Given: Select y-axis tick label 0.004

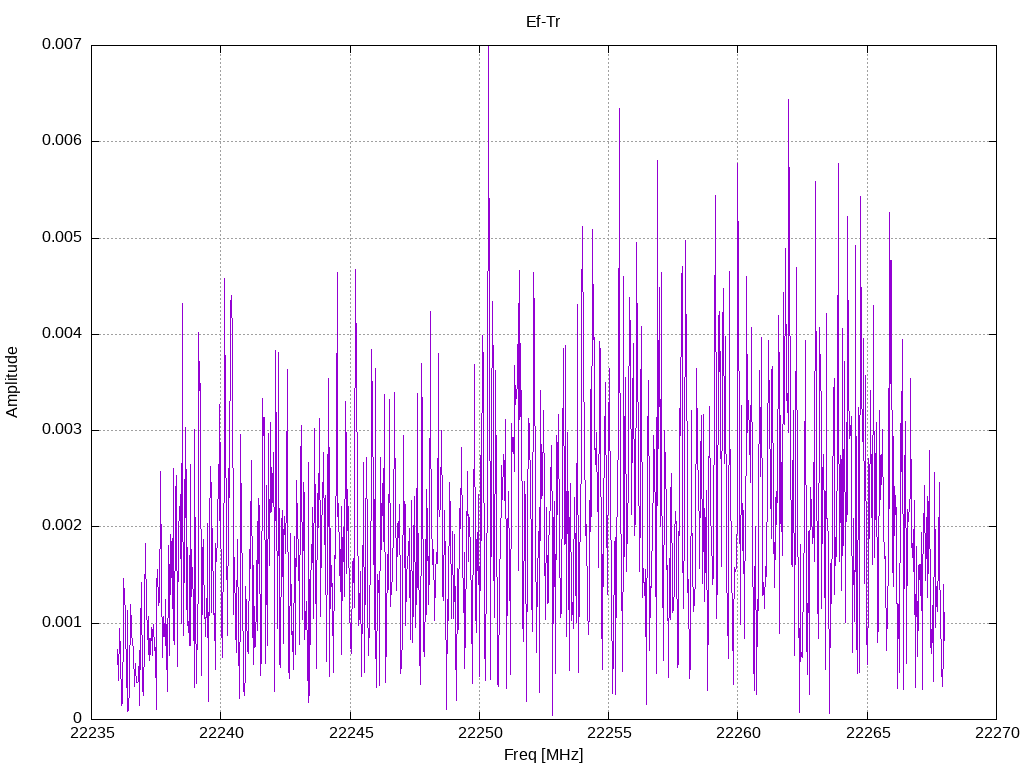Looking at the screenshot, I should 62,334.
